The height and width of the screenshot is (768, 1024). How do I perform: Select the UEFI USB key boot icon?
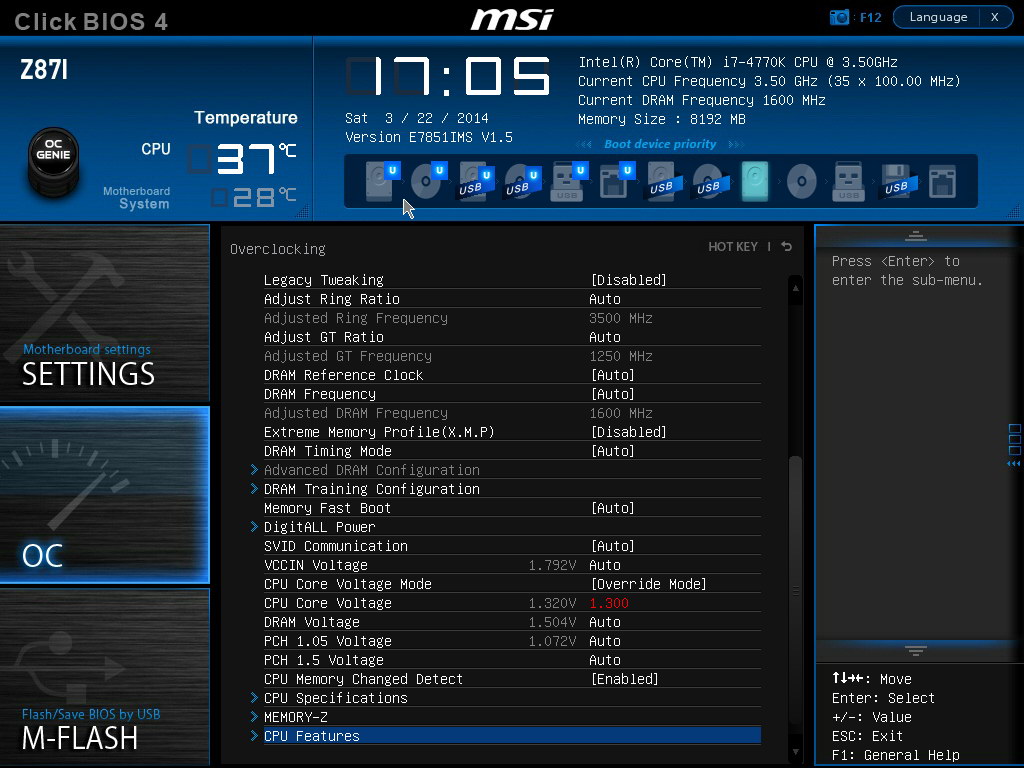[569, 180]
